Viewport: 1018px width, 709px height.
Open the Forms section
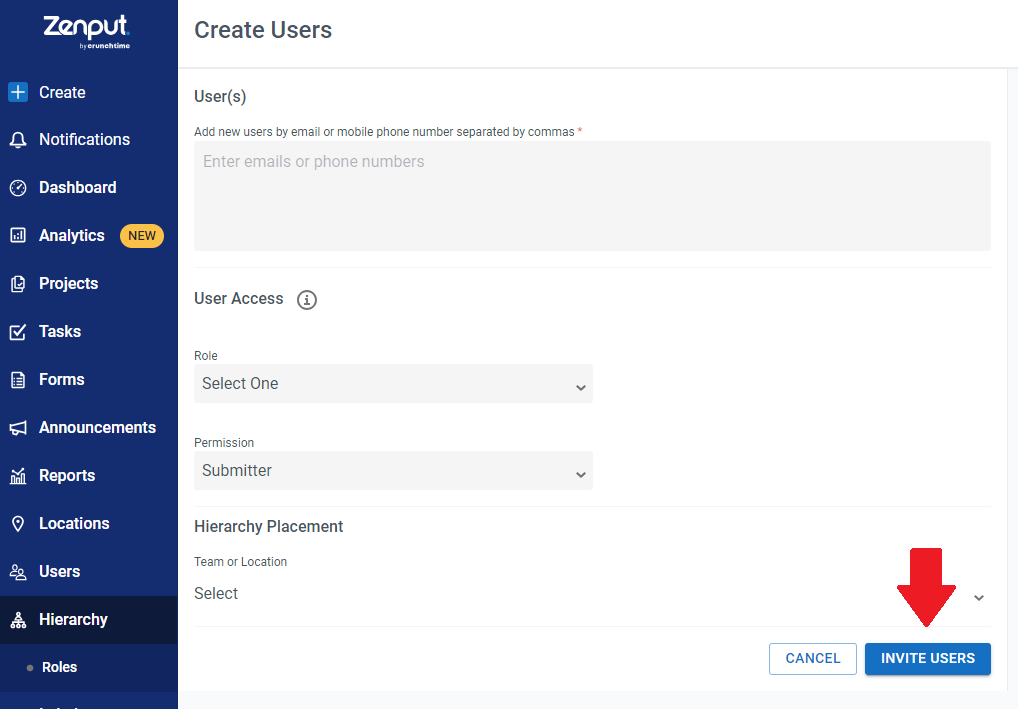(62, 380)
